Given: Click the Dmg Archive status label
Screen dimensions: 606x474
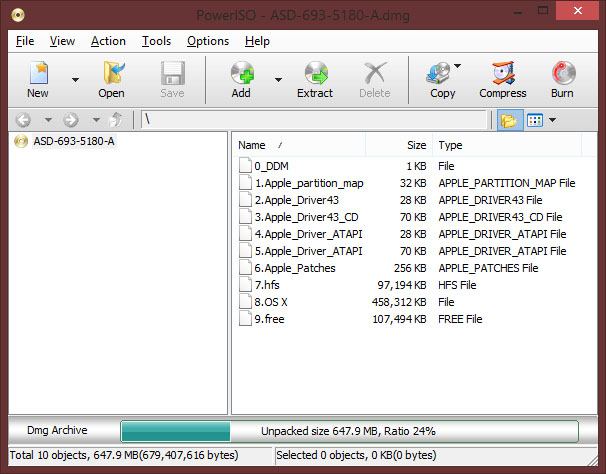Looking at the screenshot, I should click(x=57, y=430).
